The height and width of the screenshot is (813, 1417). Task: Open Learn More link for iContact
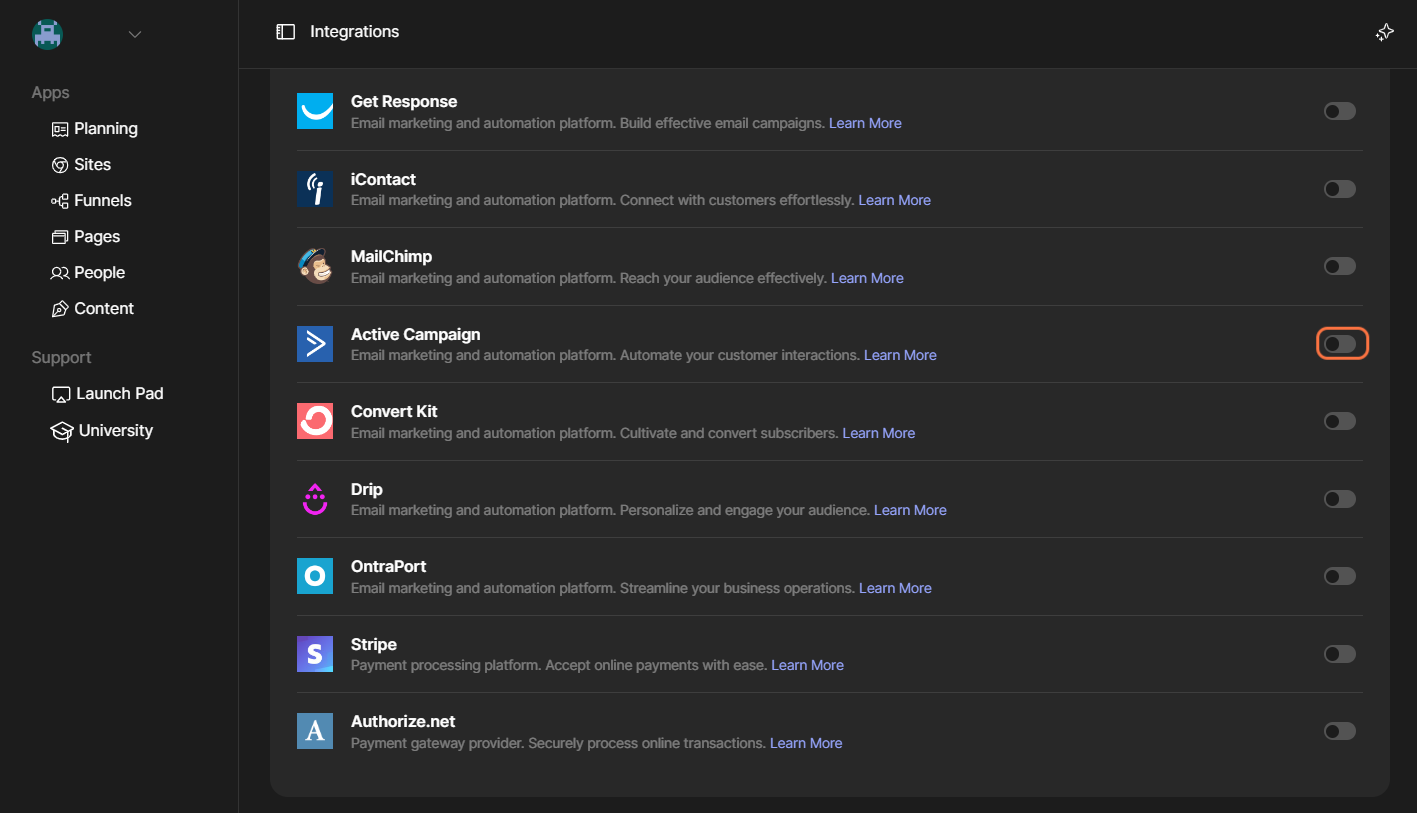[x=895, y=200]
